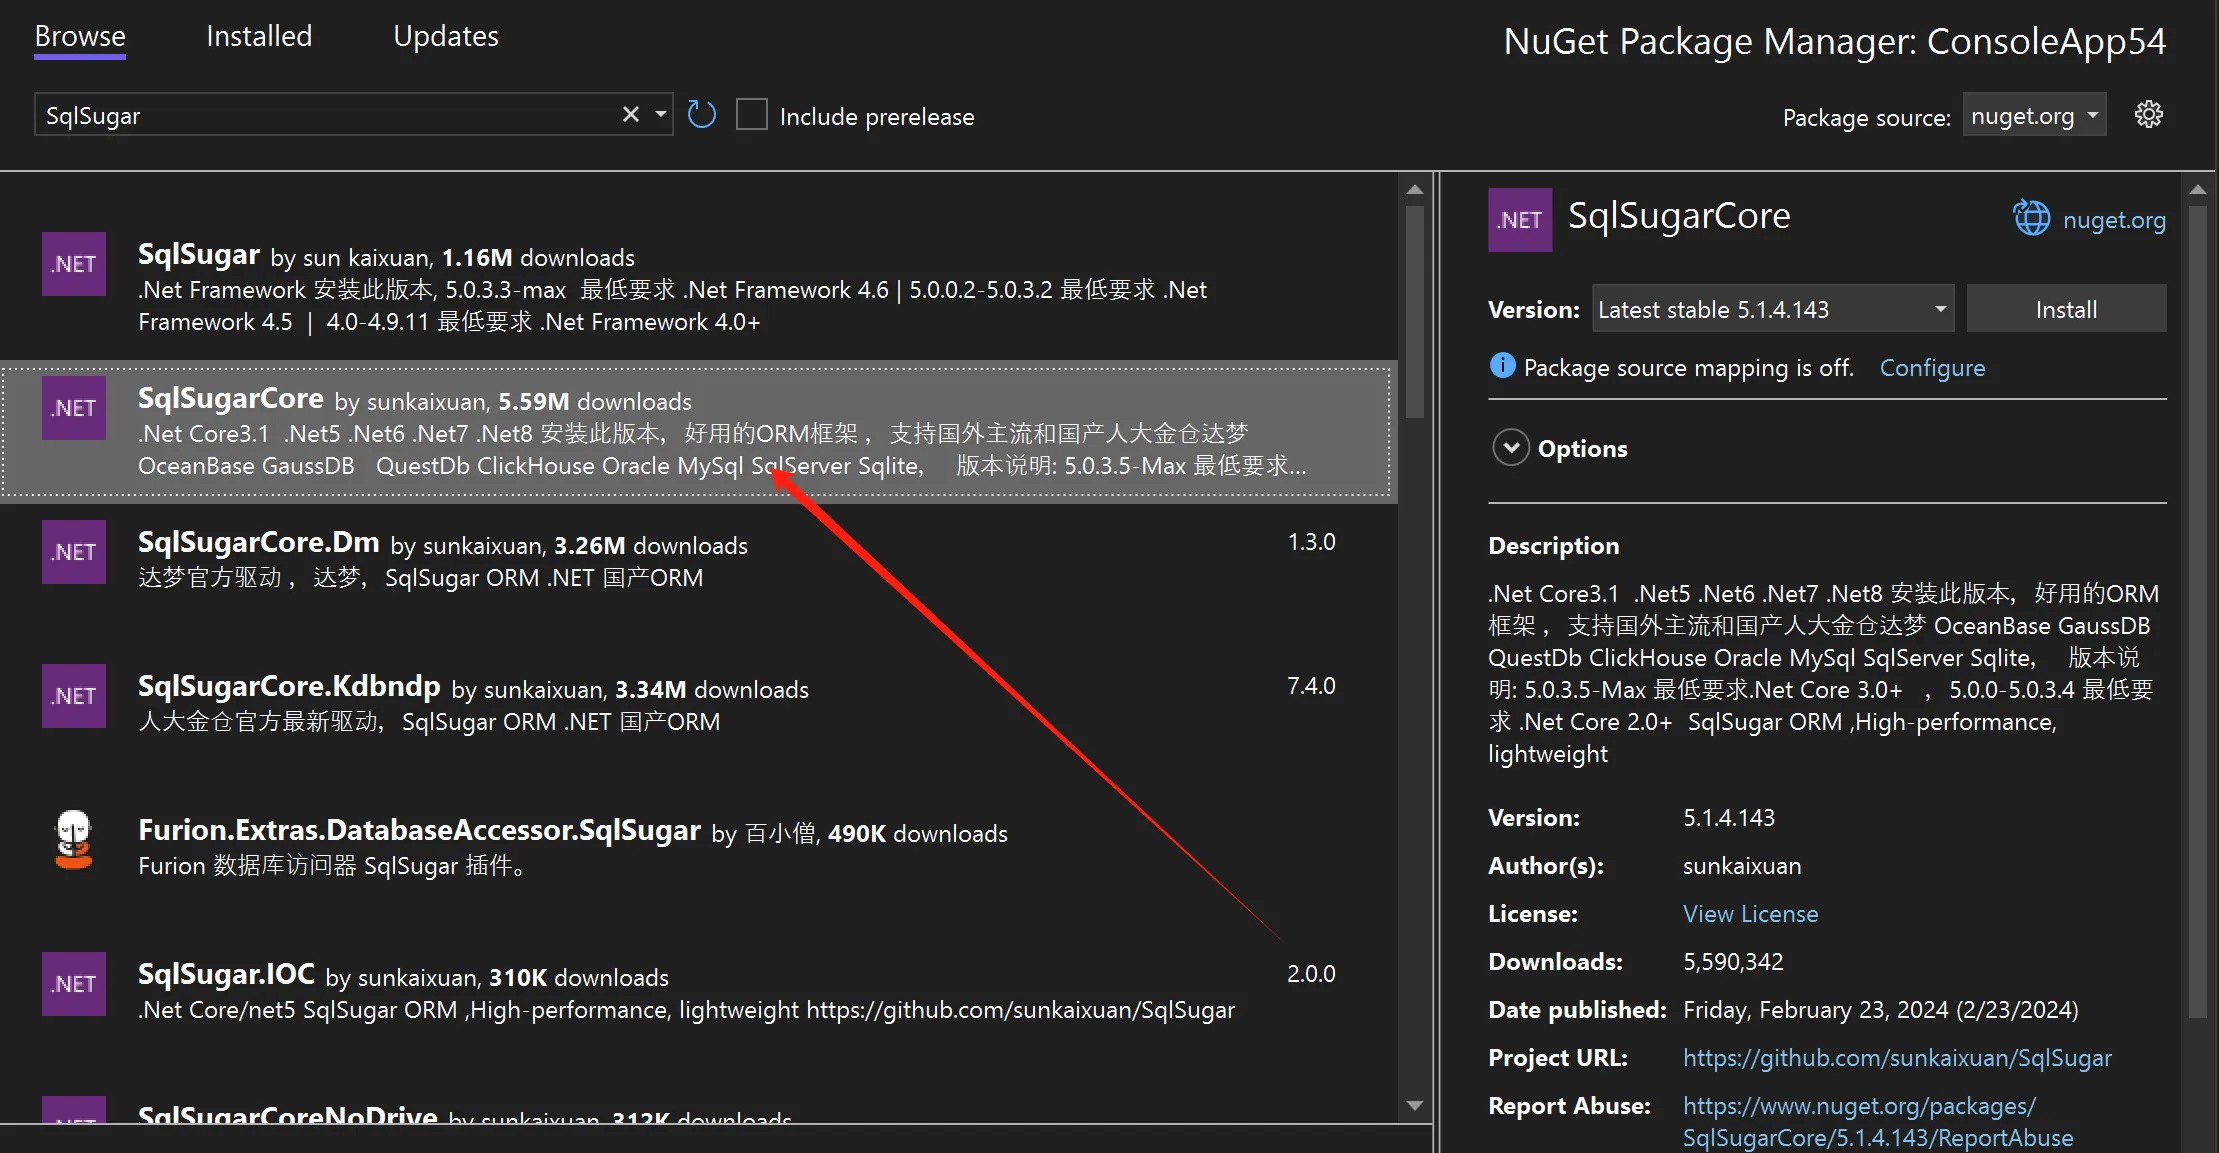Screen dimensions: 2219x1153
Task: Open the search history dropdown arrow
Action: (x=661, y=115)
